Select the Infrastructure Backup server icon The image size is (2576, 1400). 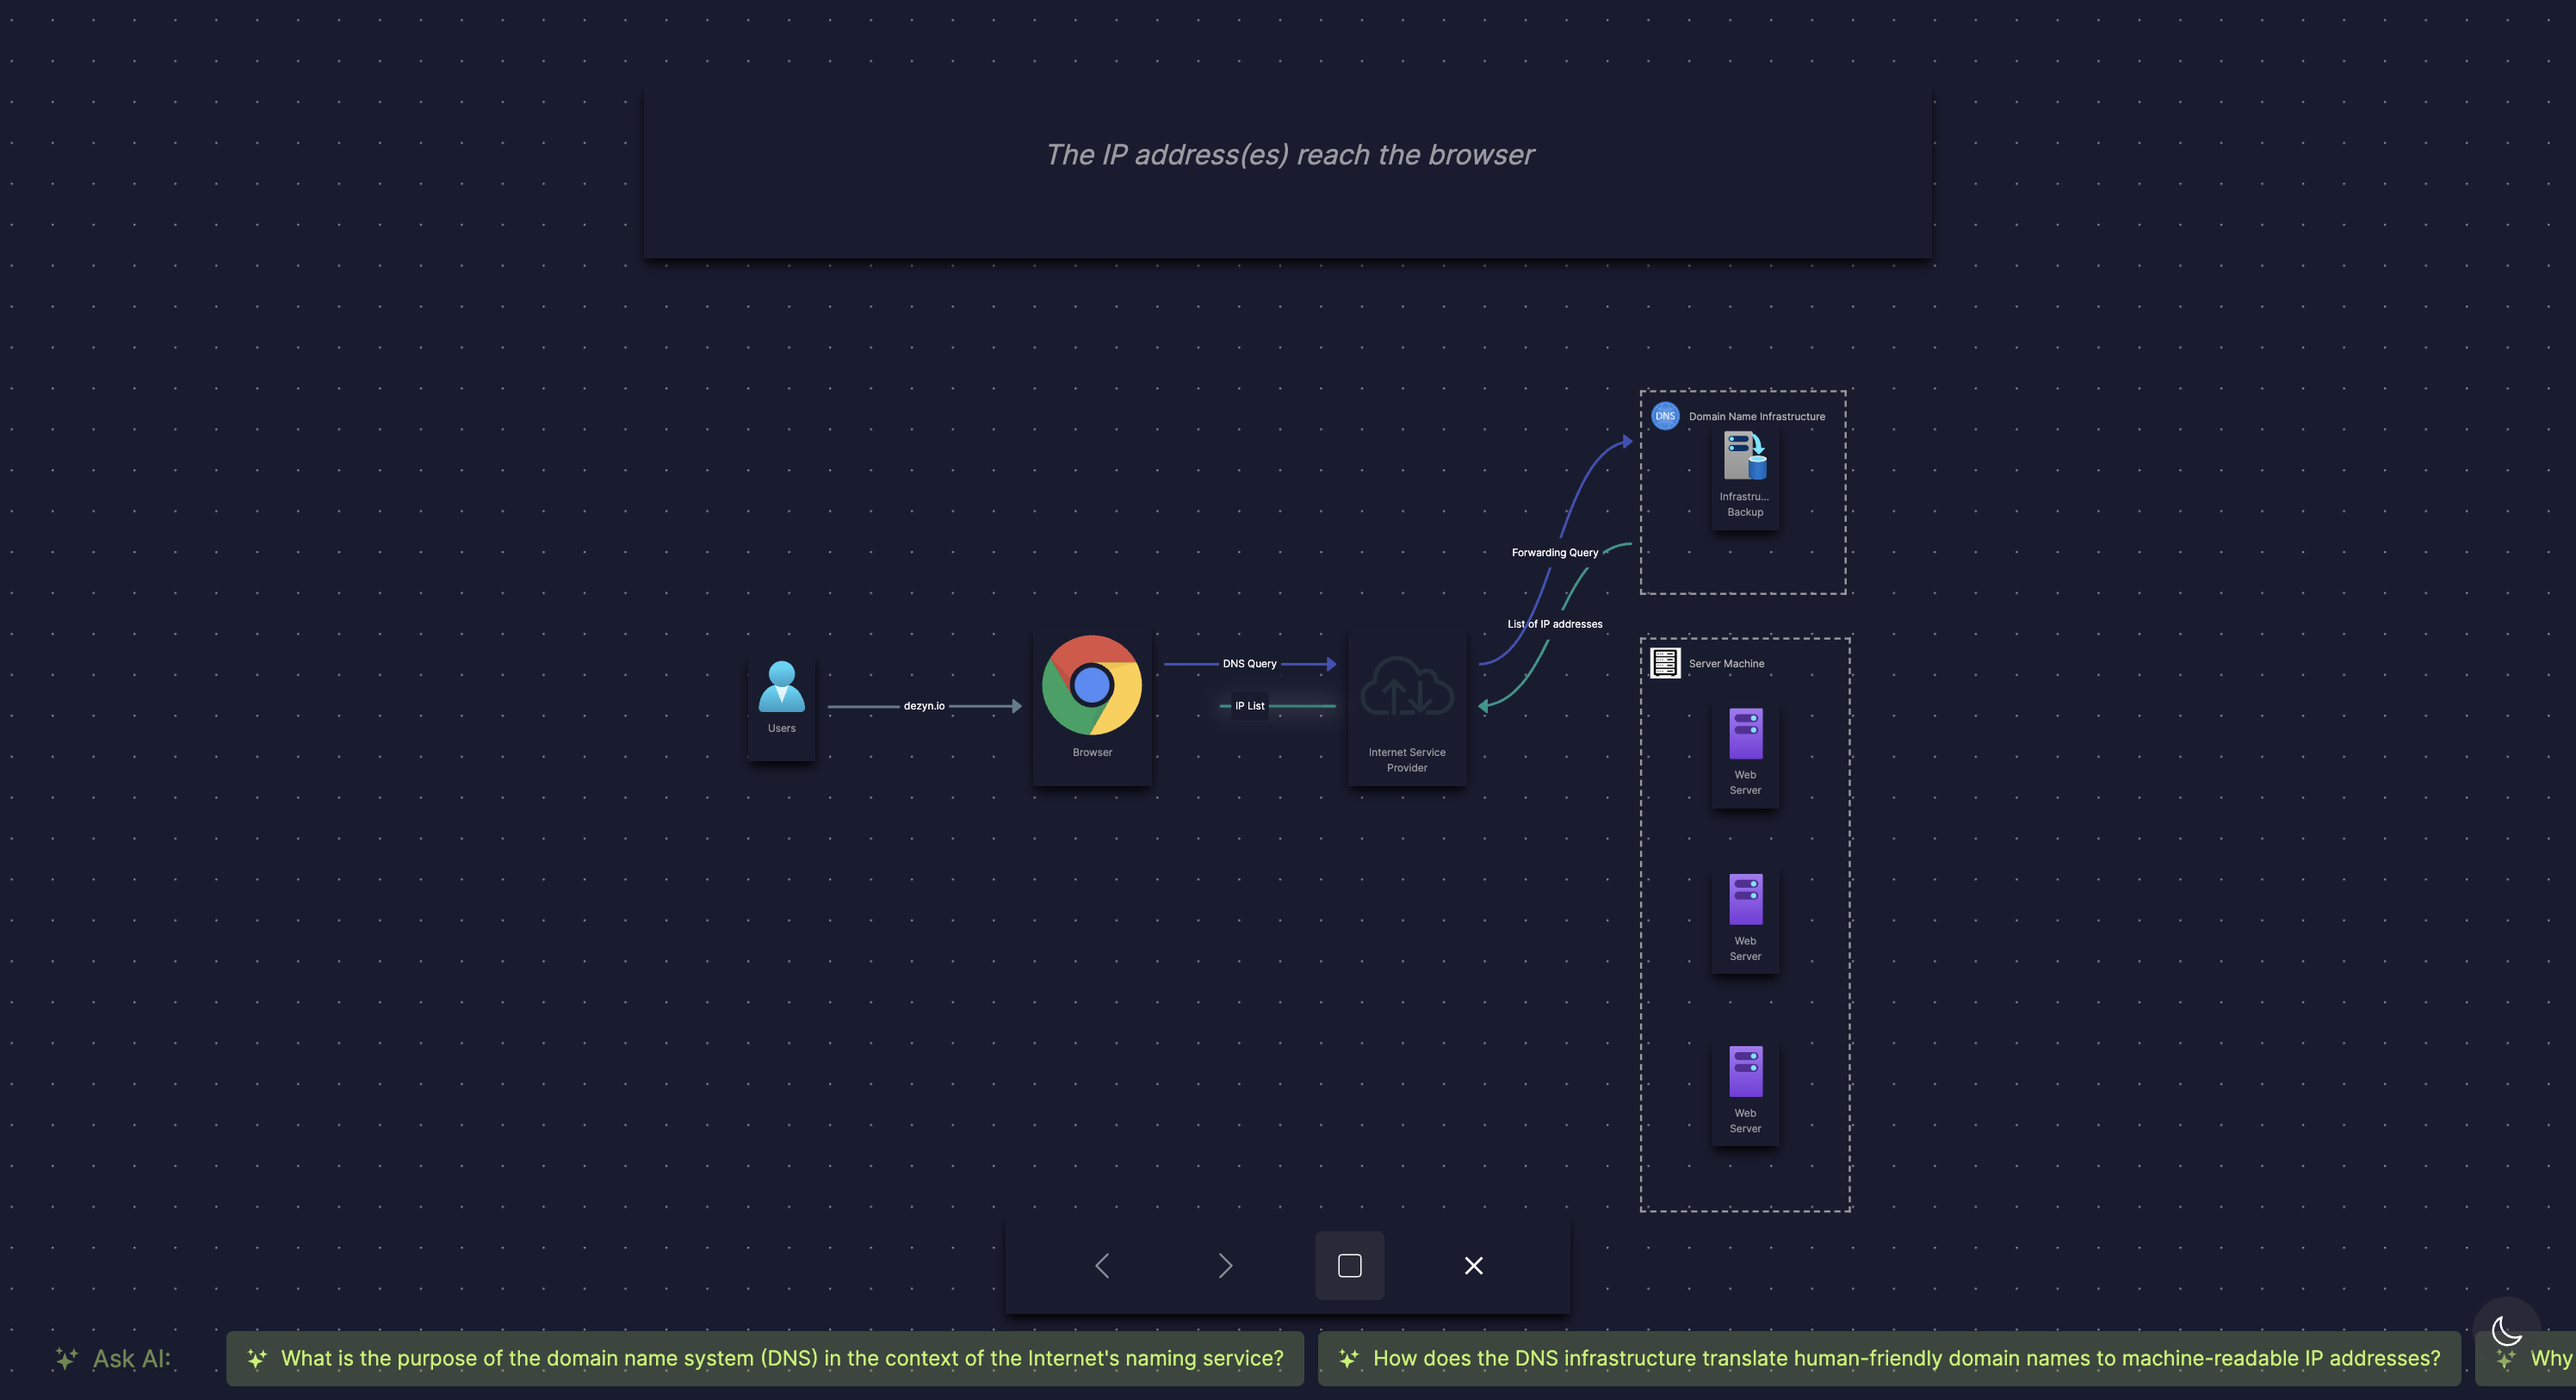pos(1745,456)
